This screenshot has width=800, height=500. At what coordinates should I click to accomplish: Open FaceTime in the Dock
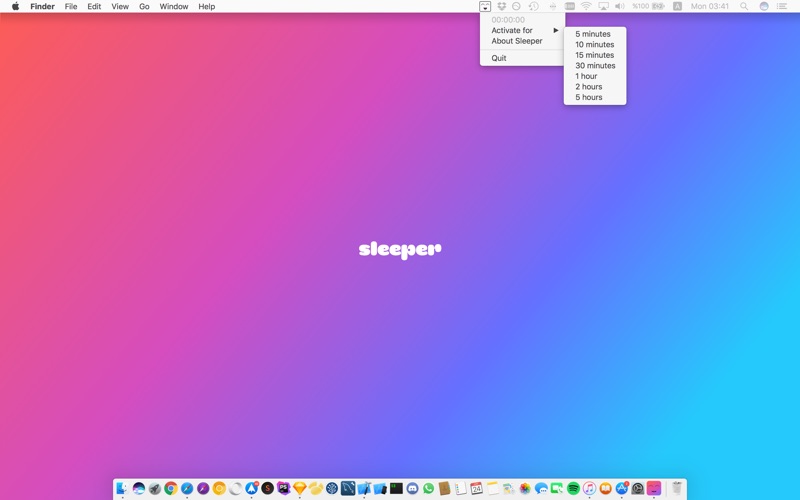pyautogui.click(x=557, y=488)
